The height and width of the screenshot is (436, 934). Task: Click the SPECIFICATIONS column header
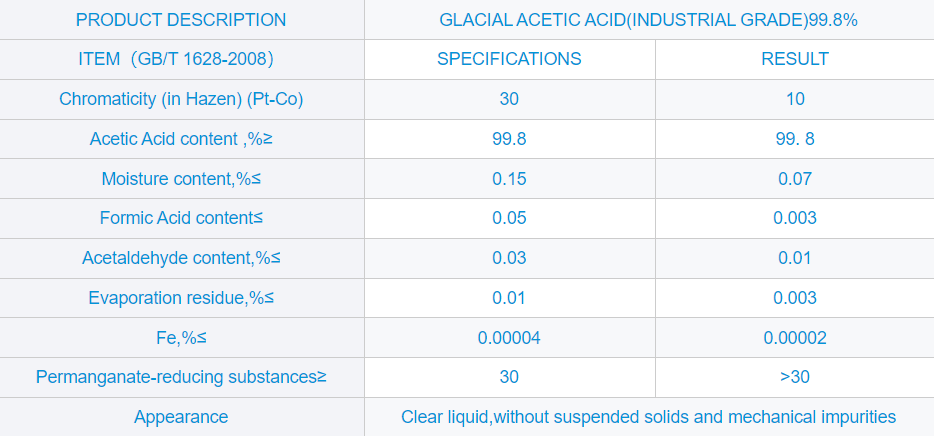tap(509, 59)
